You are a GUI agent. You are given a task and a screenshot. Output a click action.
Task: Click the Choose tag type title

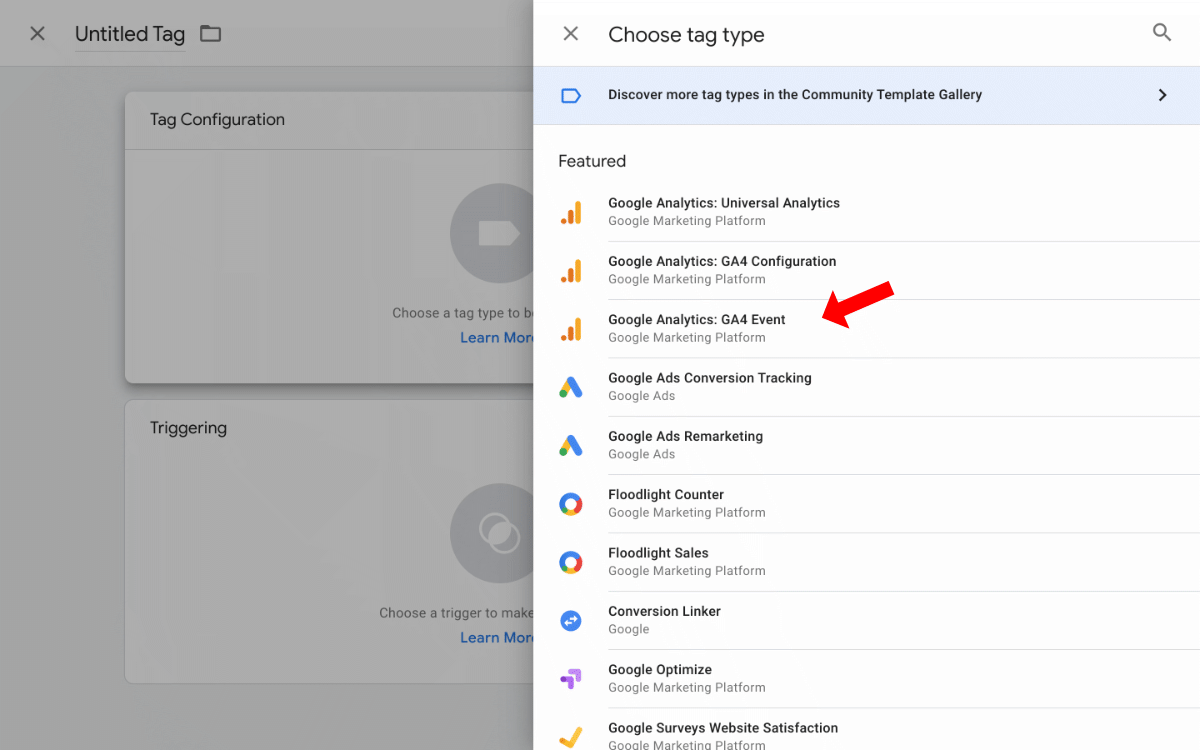686,35
